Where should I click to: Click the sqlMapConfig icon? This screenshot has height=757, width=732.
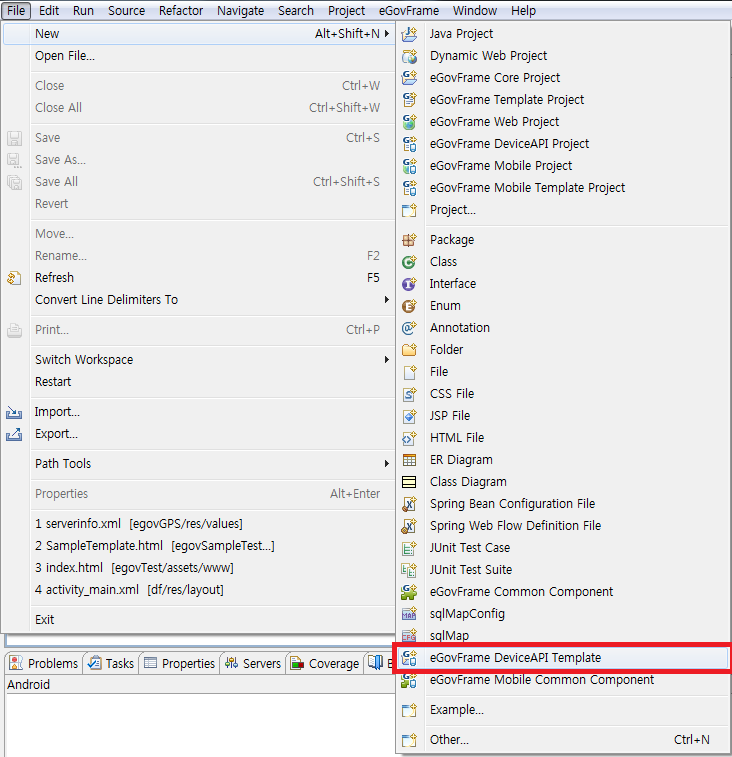(409, 614)
